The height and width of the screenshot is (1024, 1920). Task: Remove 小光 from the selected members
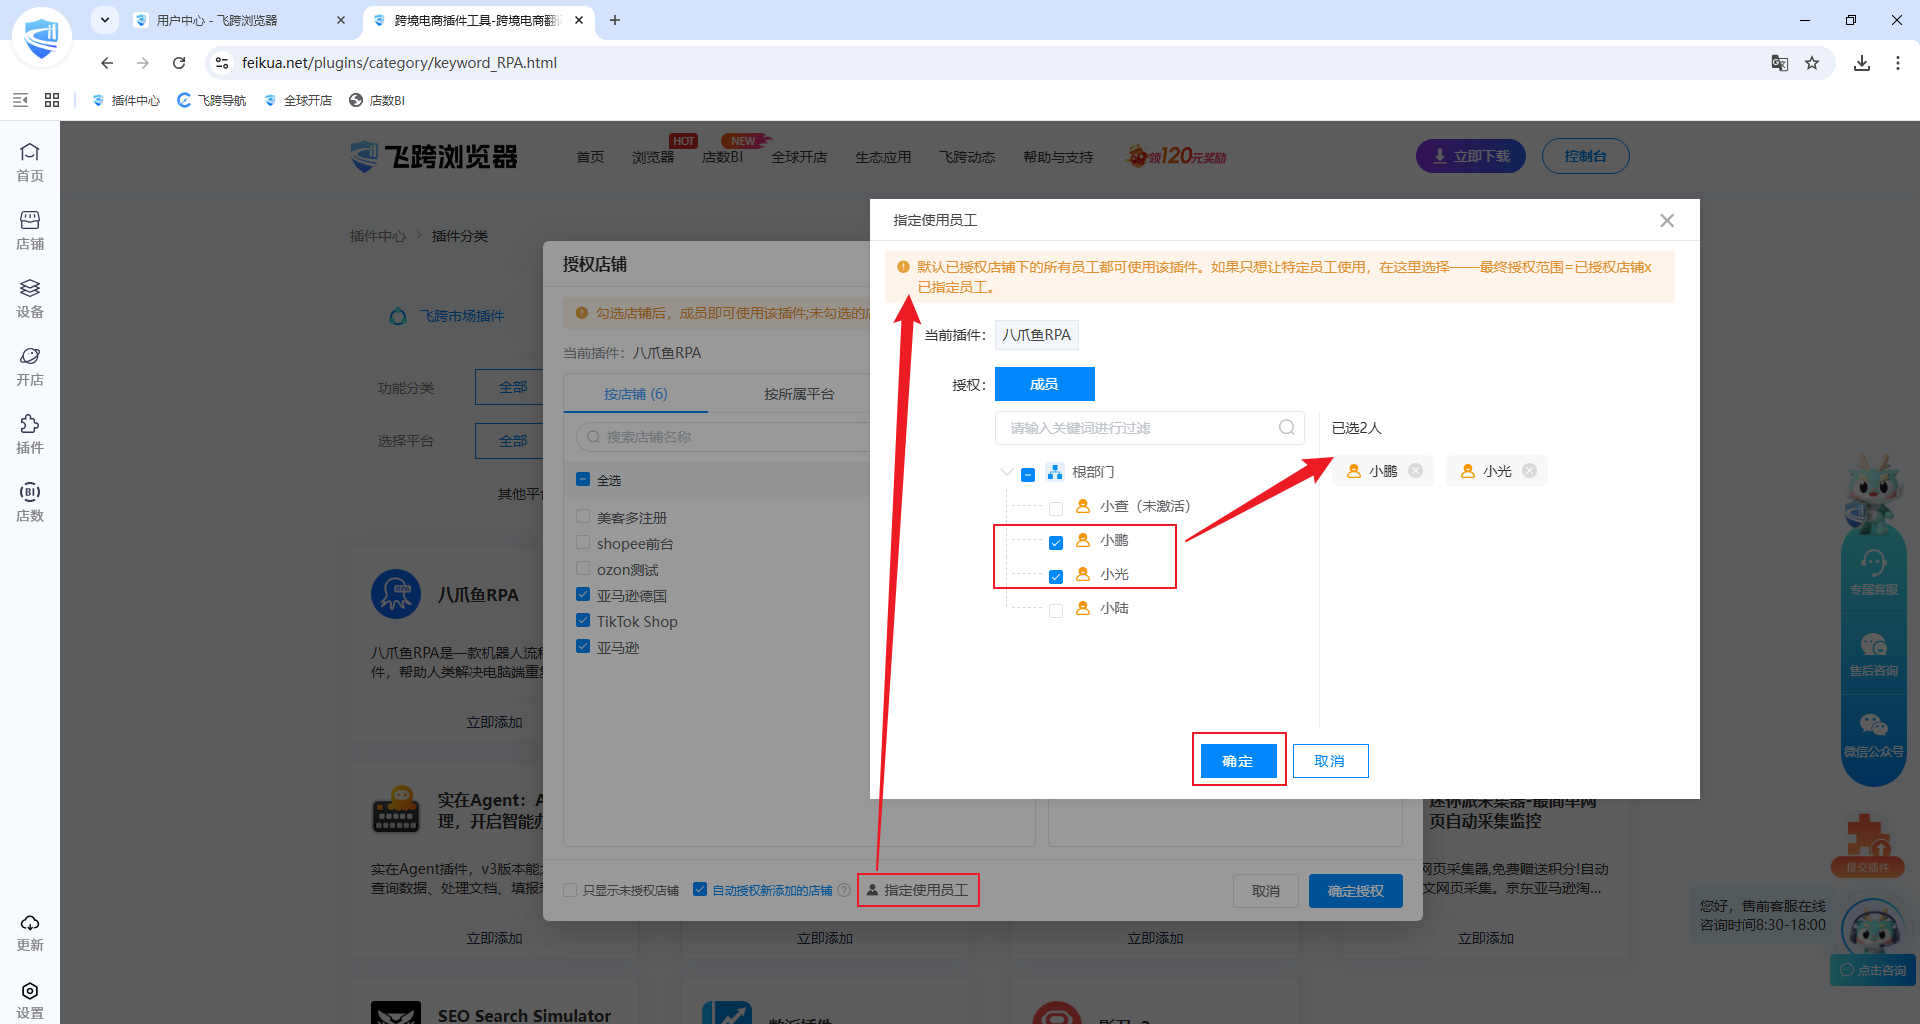(x=1530, y=471)
